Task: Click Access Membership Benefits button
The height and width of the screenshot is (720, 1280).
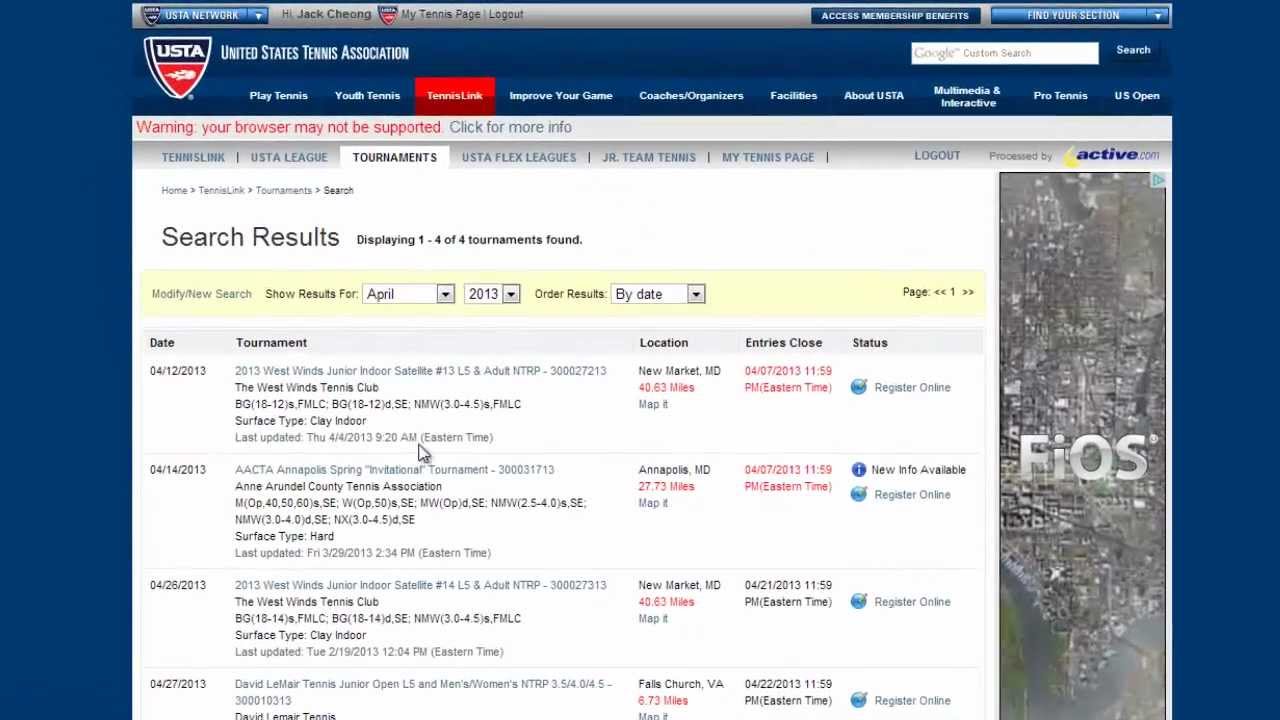Action: (x=895, y=15)
